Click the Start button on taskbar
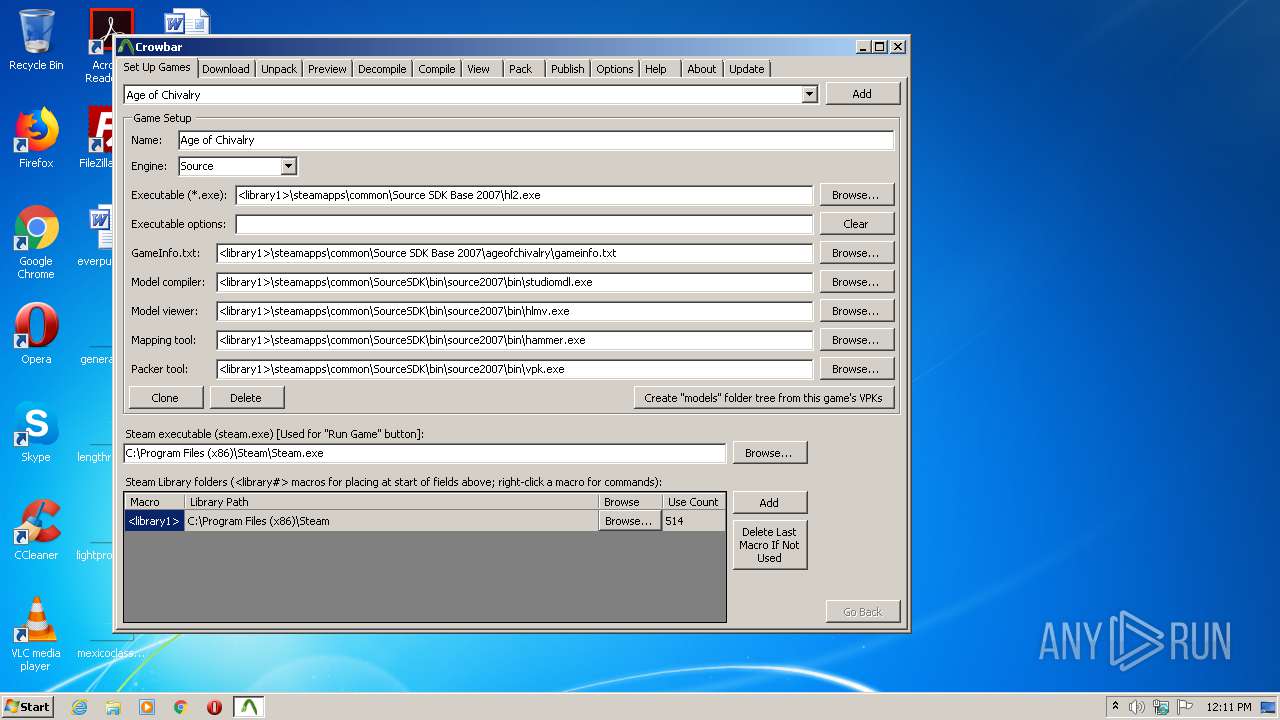1280x720 pixels. coord(28,706)
